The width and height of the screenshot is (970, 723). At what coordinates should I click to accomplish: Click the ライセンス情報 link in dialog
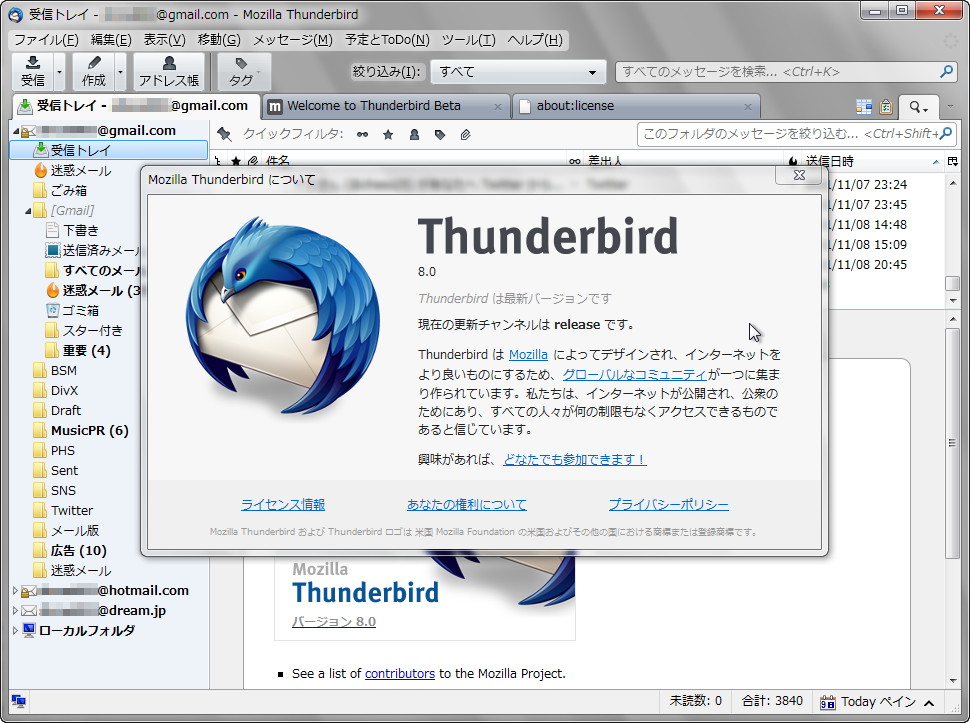point(282,505)
